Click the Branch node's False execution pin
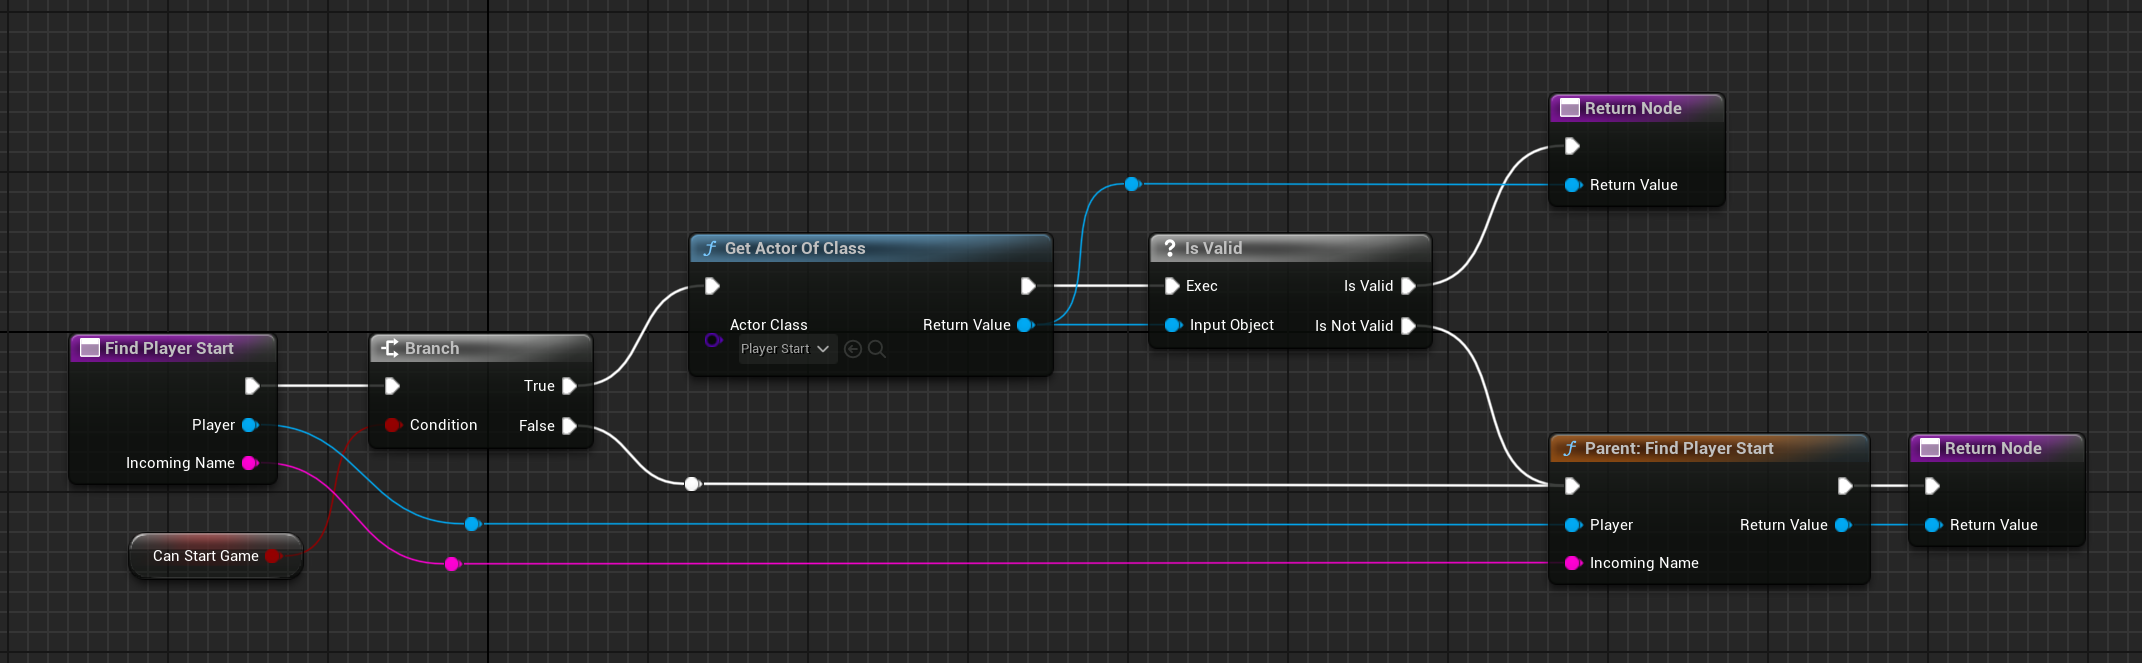 tap(569, 426)
